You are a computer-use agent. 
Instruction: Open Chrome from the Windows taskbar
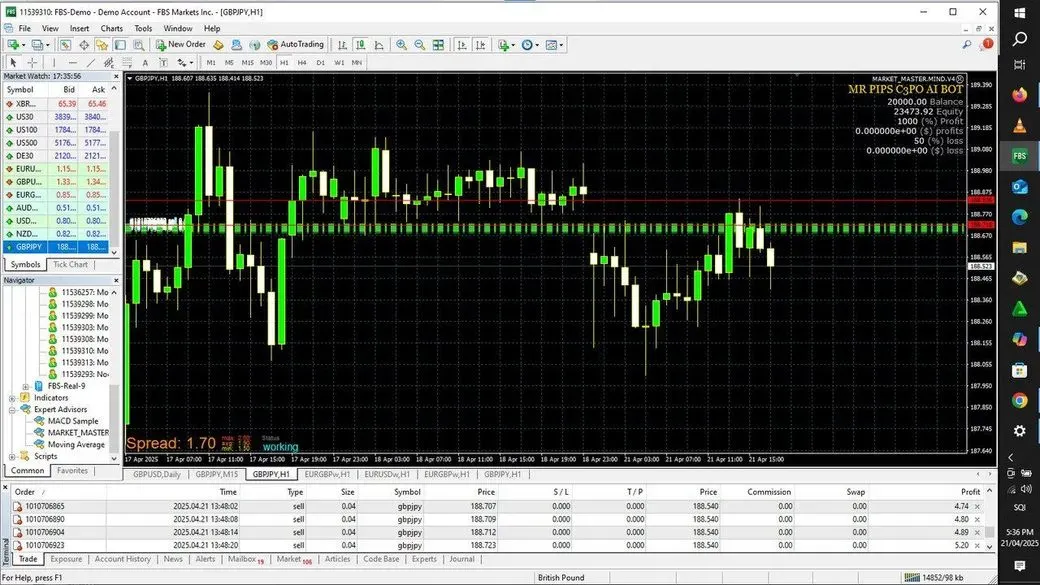[1019, 400]
